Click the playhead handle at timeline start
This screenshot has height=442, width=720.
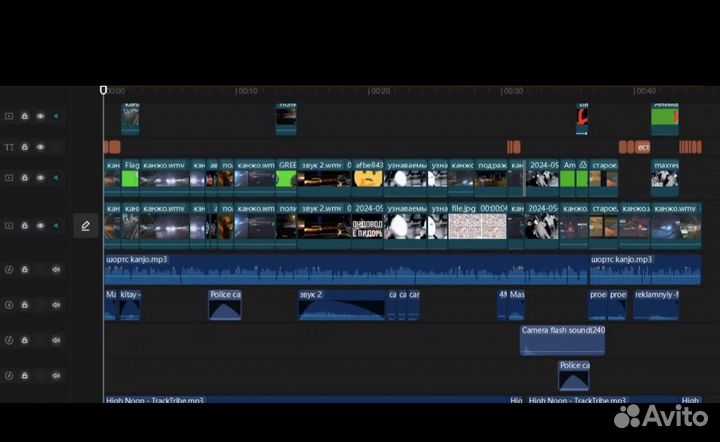pyautogui.click(x=103, y=90)
